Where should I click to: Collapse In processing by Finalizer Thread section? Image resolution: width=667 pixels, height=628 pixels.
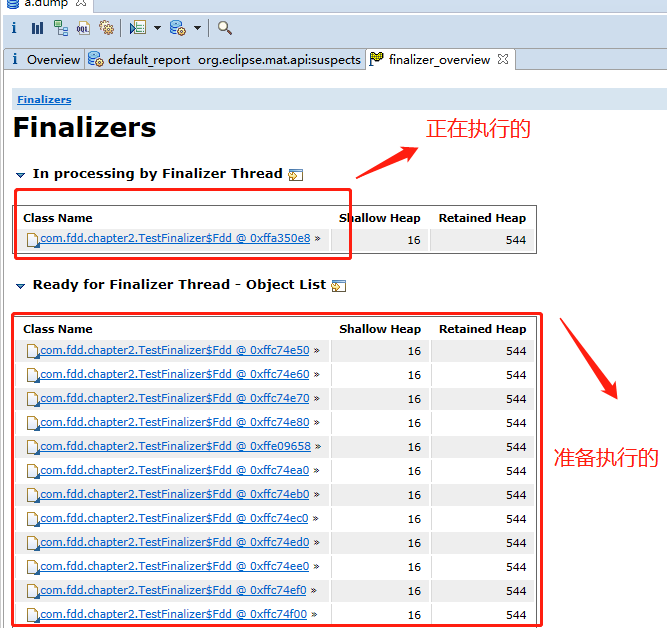21,174
